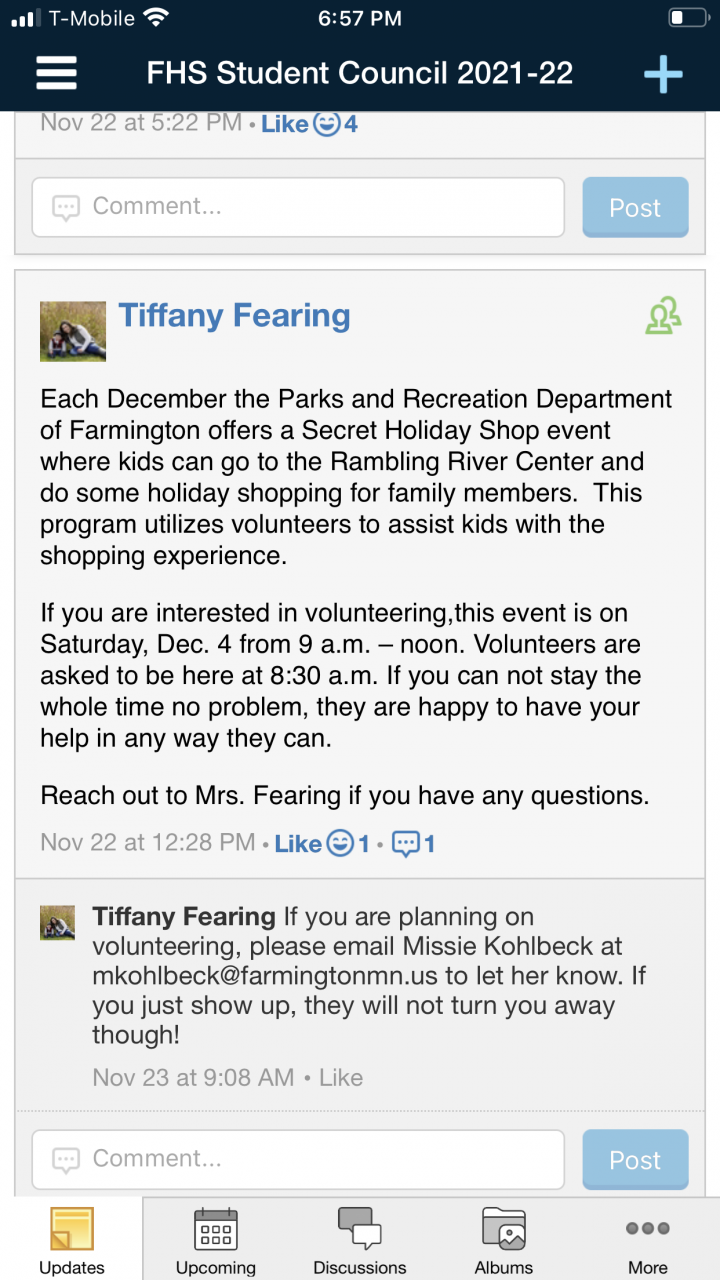Viewport: 720px width, 1280px height.
Task: Like the Nov 23 9:08 AM comment
Action: tap(340, 1077)
